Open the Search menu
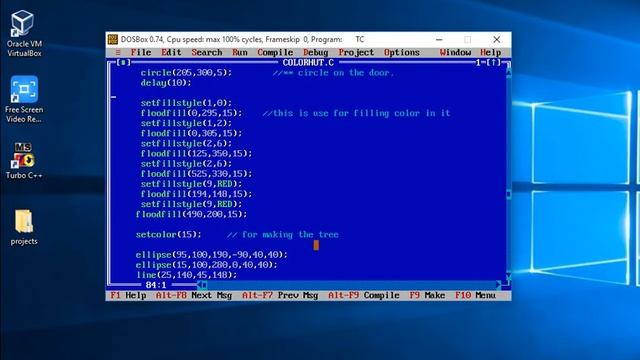Screen dimensions: 640x360 (x=207, y=52)
